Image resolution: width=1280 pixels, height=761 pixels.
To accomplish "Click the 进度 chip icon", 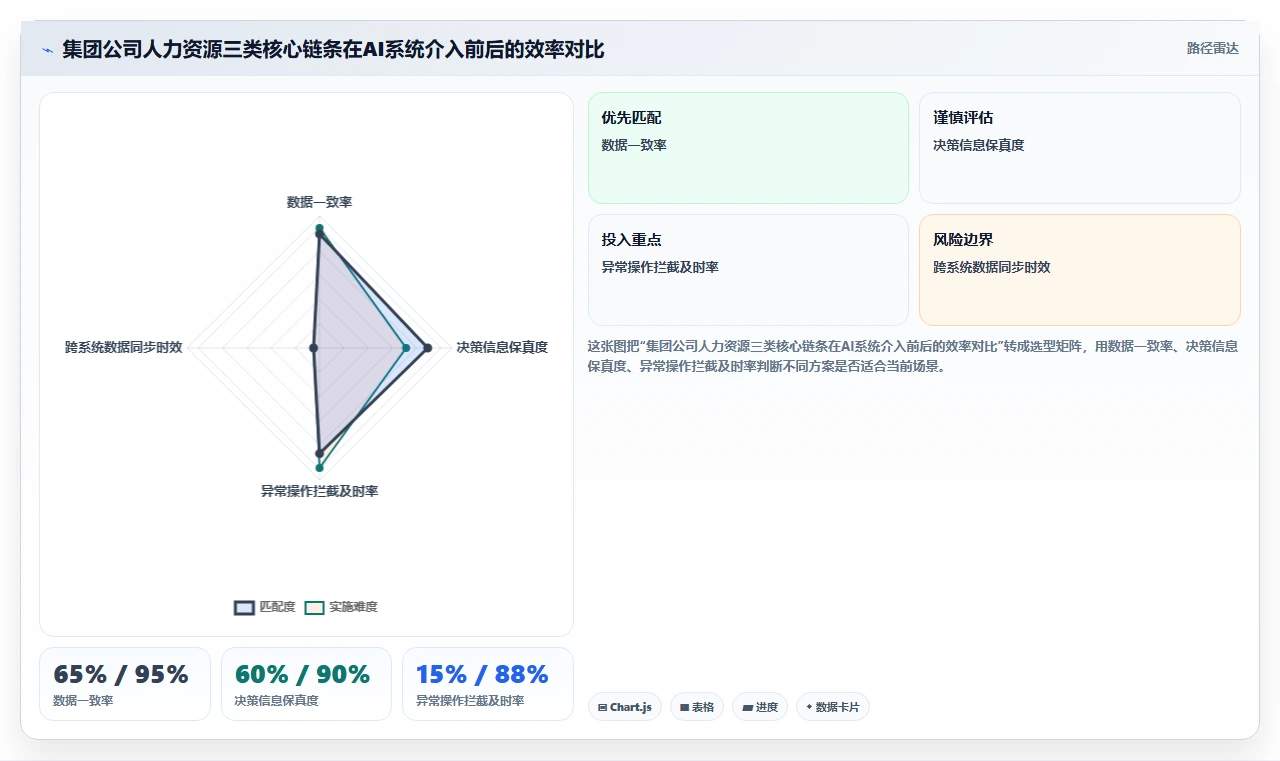I will tap(747, 707).
